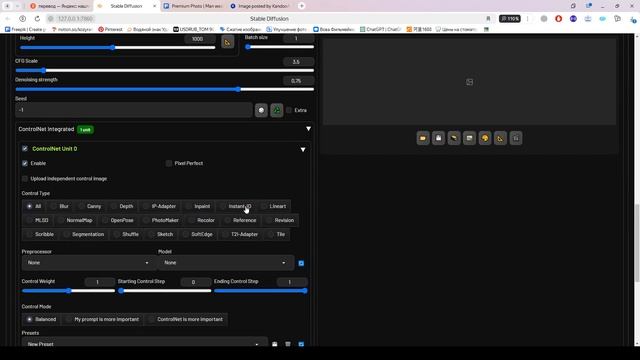Click the palette icon under the output
This screenshot has height=360, width=640.
coord(485,138)
